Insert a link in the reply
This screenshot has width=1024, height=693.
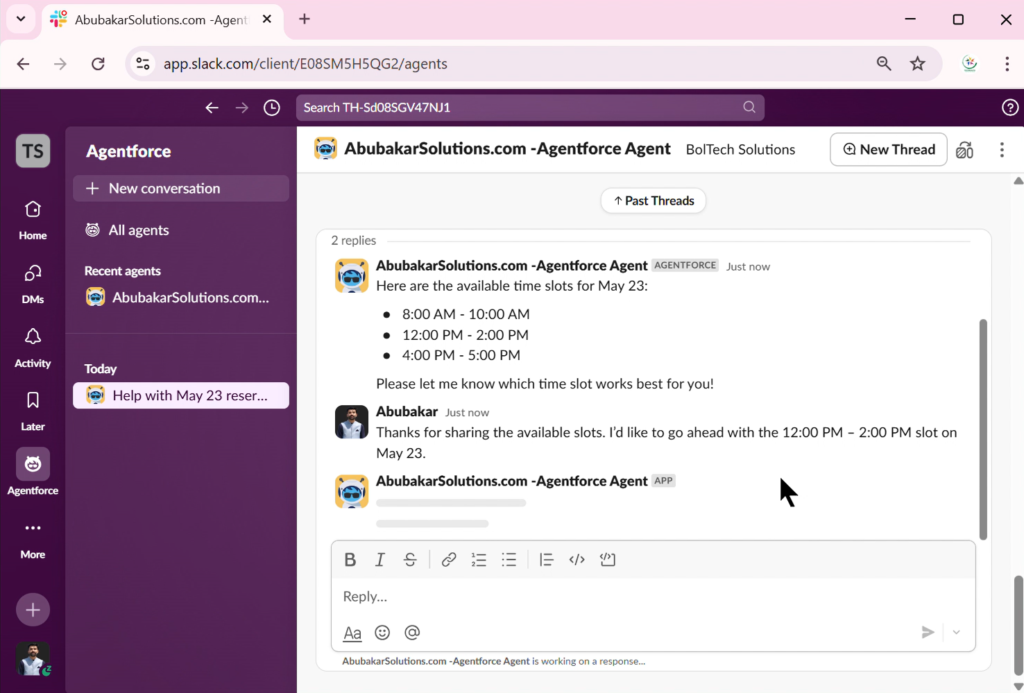[448, 560]
